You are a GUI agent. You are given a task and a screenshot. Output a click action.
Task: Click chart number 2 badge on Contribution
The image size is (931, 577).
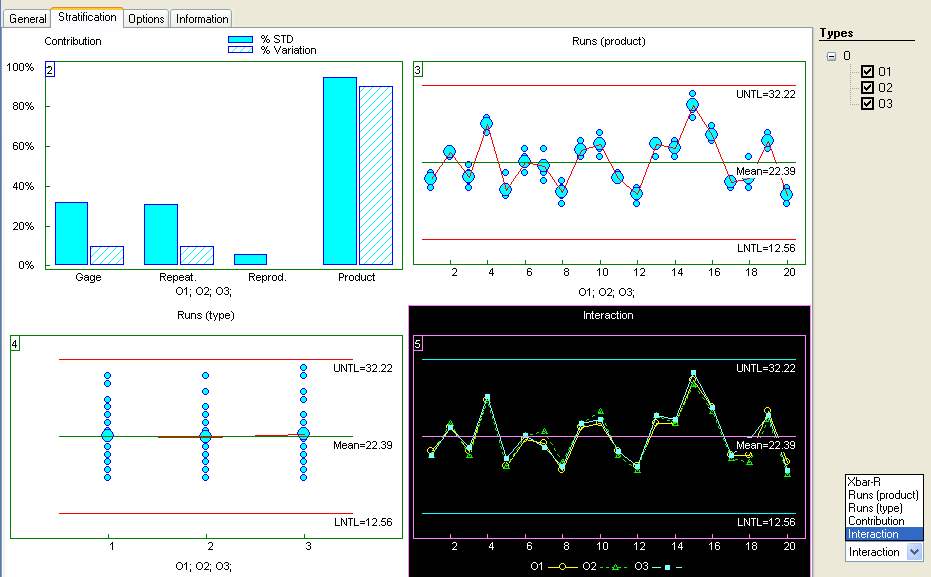pos(50,69)
